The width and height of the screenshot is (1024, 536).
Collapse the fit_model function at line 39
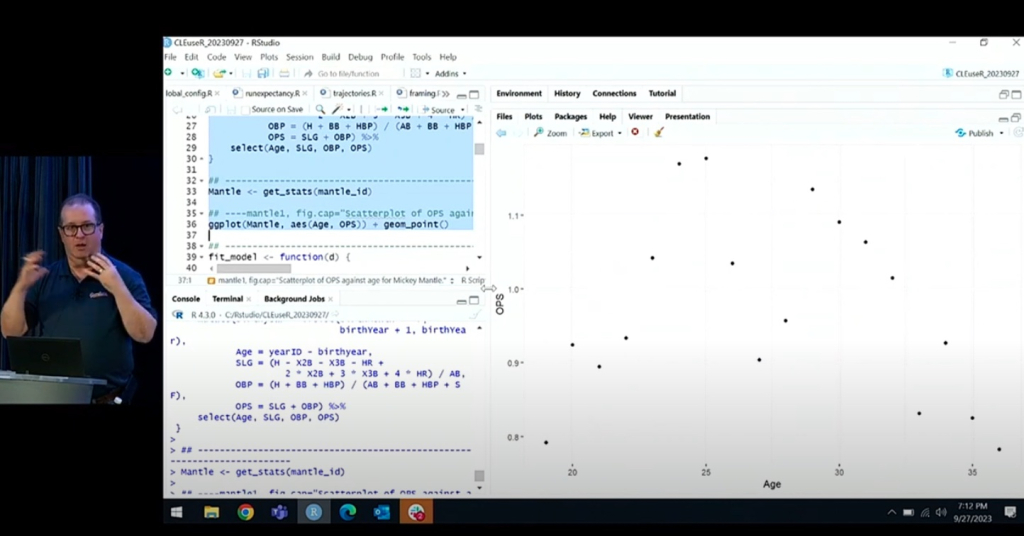click(x=202, y=257)
